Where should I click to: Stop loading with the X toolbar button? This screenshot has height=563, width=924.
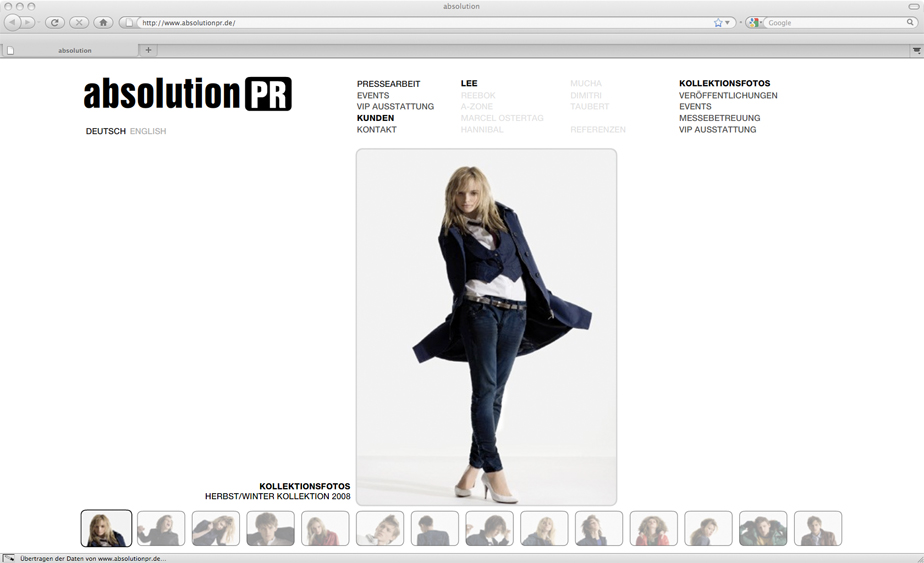click(78, 22)
